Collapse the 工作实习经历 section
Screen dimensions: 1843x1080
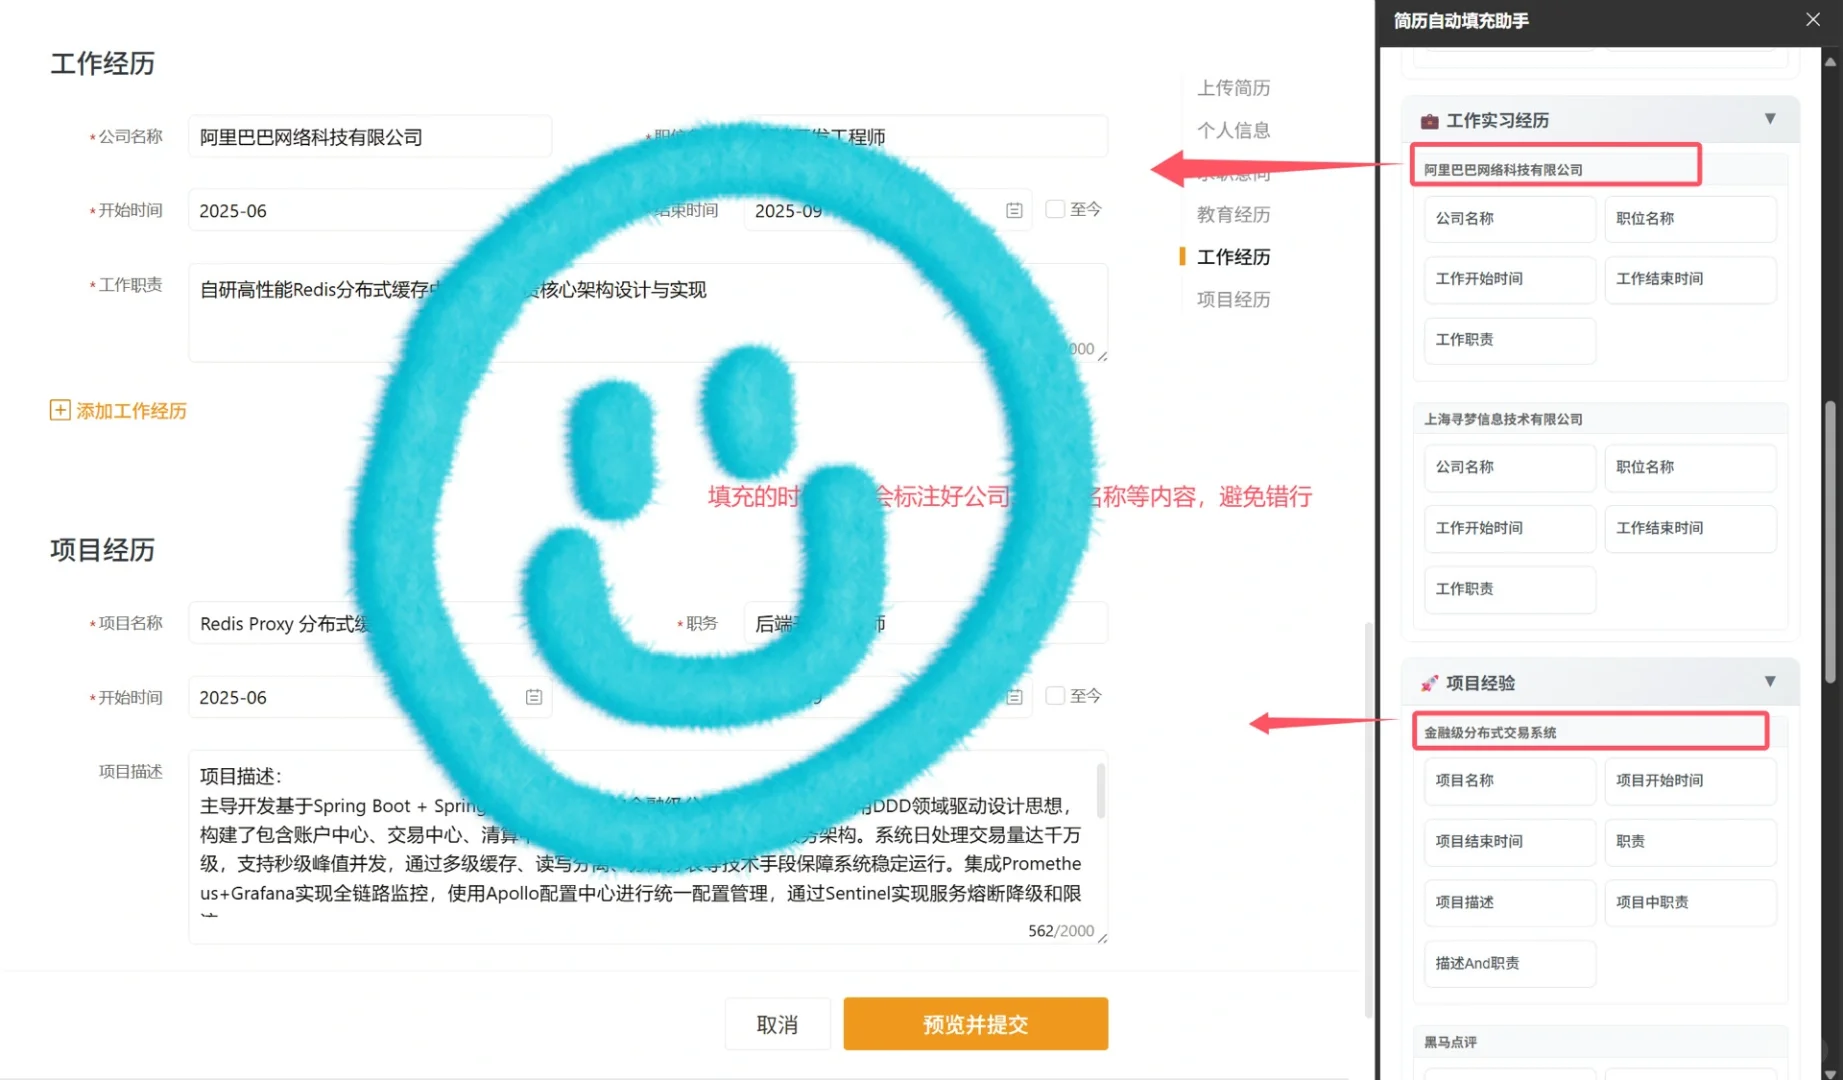(1770, 119)
